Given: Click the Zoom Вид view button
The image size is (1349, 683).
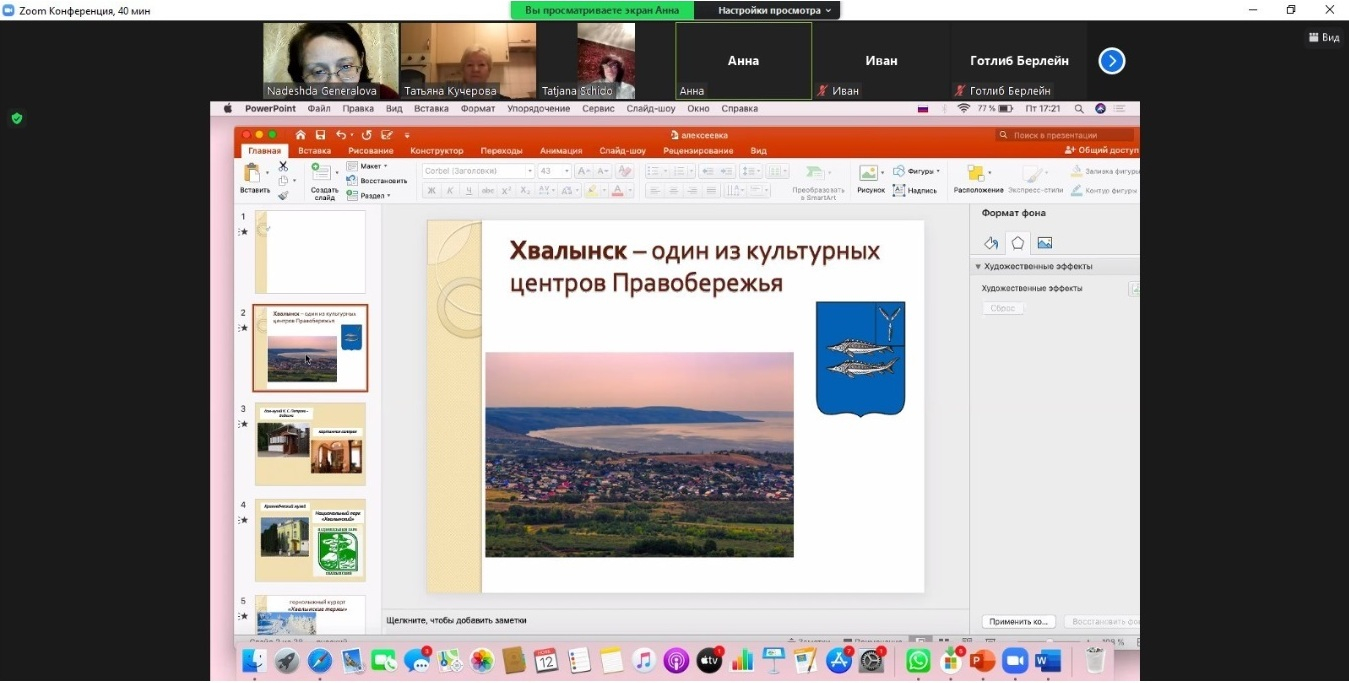Looking at the screenshot, I should pyautogui.click(x=1324, y=37).
